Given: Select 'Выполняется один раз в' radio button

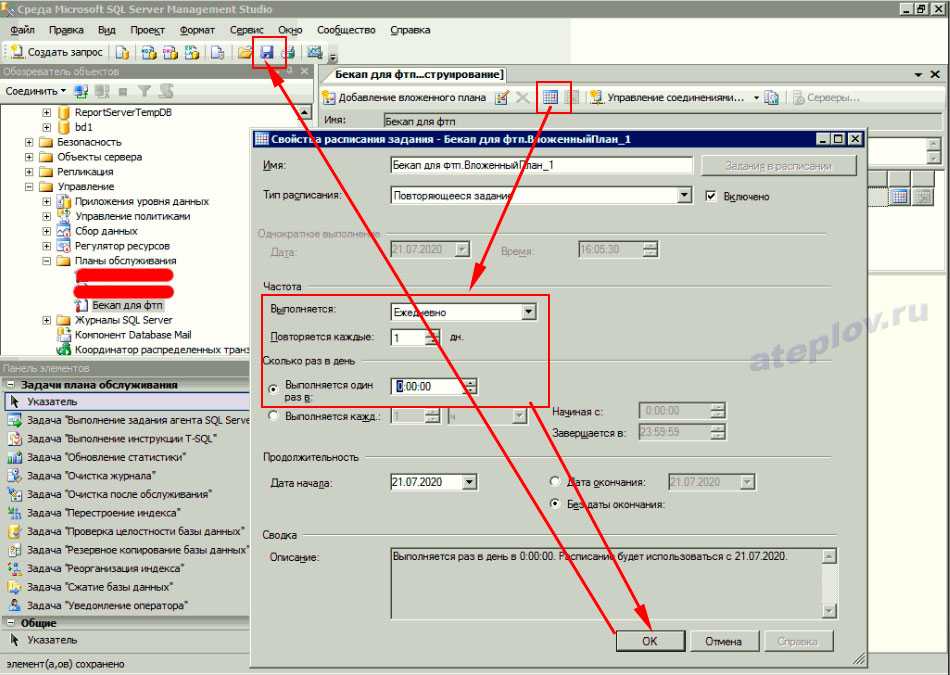Looking at the screenshot, I should click(274, 387).
